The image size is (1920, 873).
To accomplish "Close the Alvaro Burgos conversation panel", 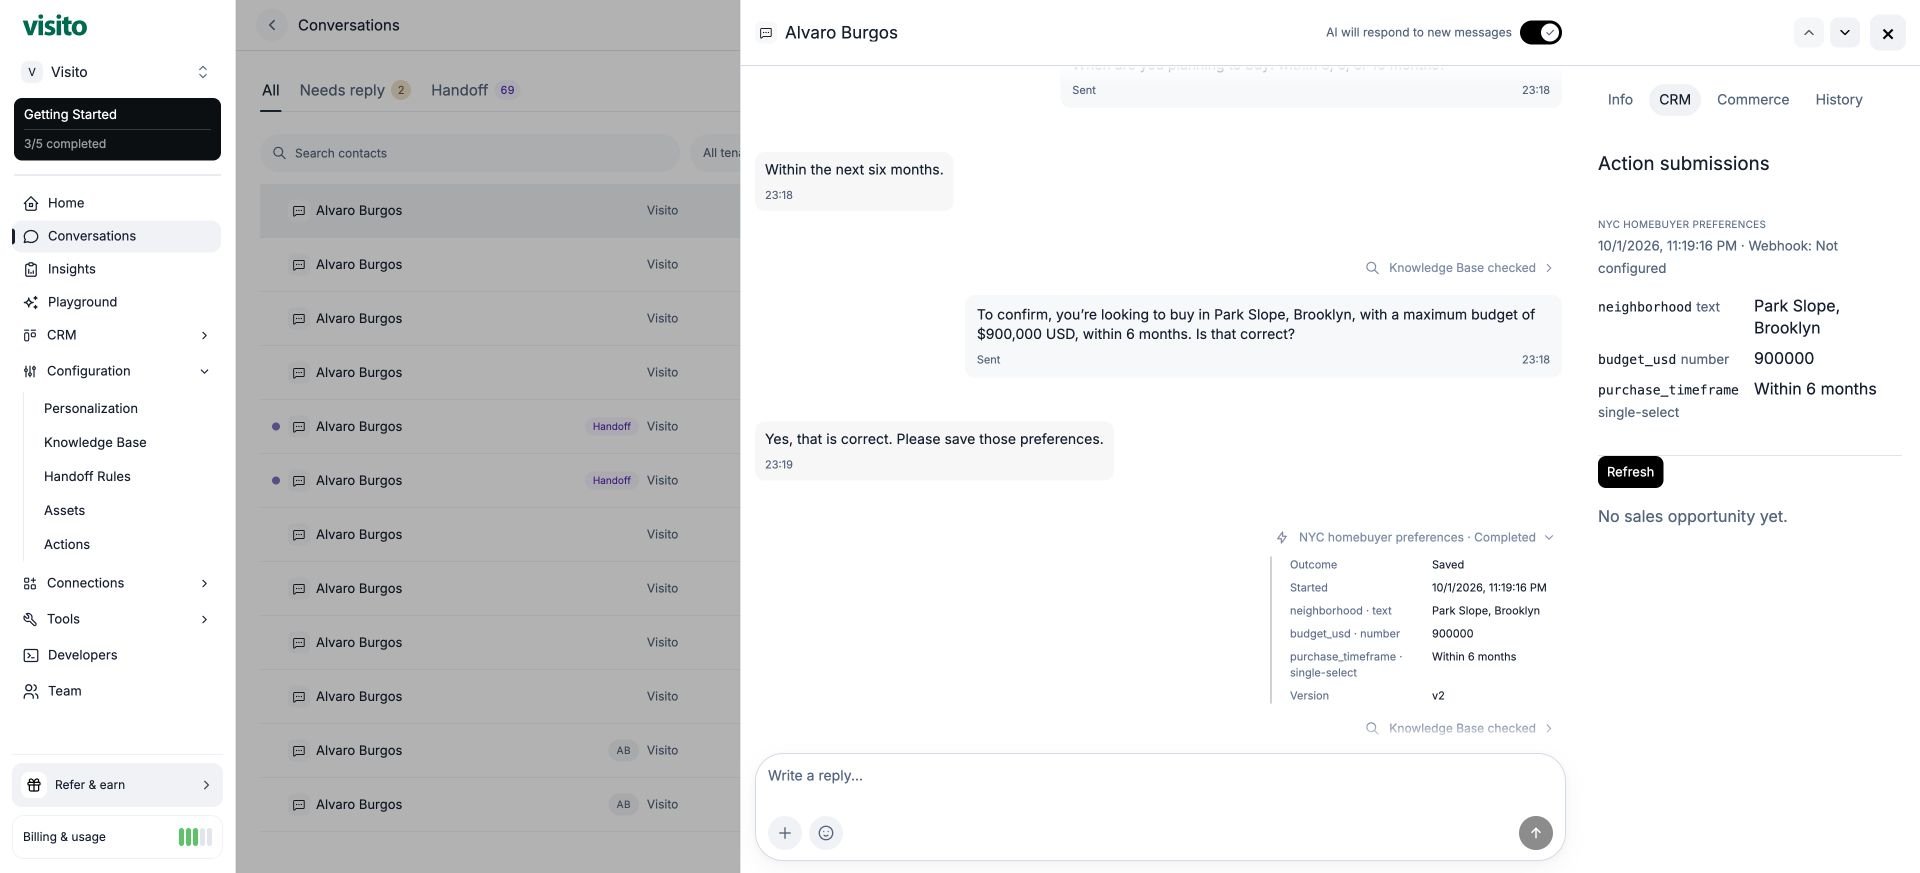I will (x=1888, y=33).
